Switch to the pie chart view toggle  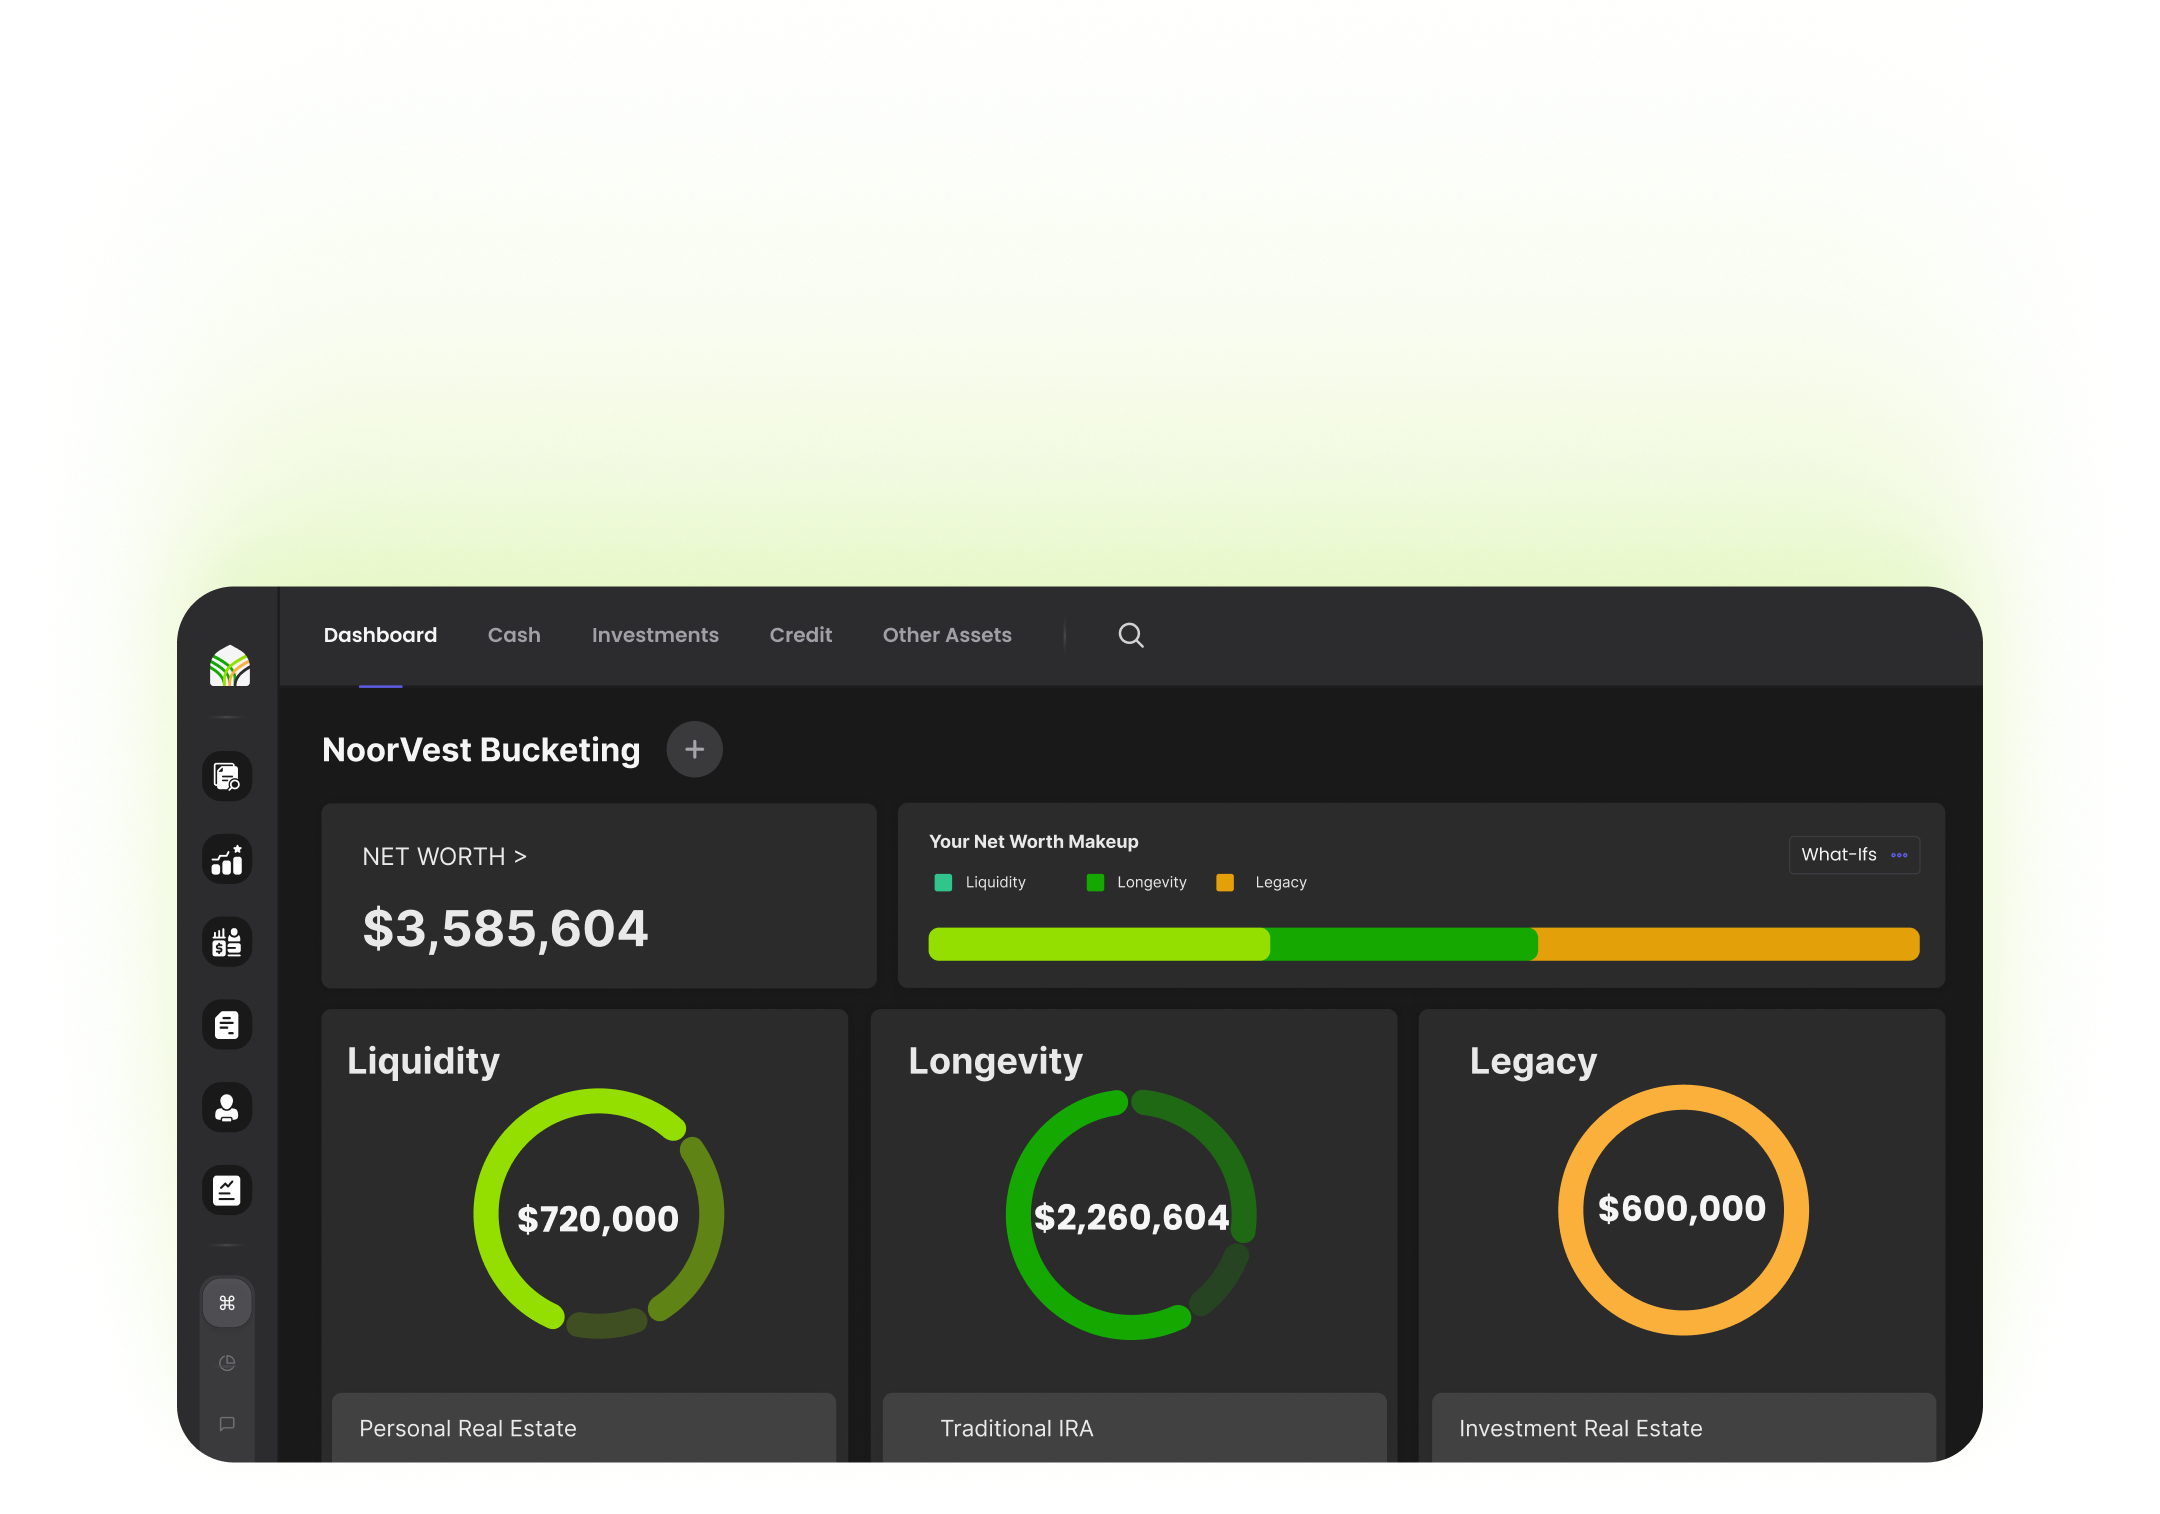tap(227, 1363)
